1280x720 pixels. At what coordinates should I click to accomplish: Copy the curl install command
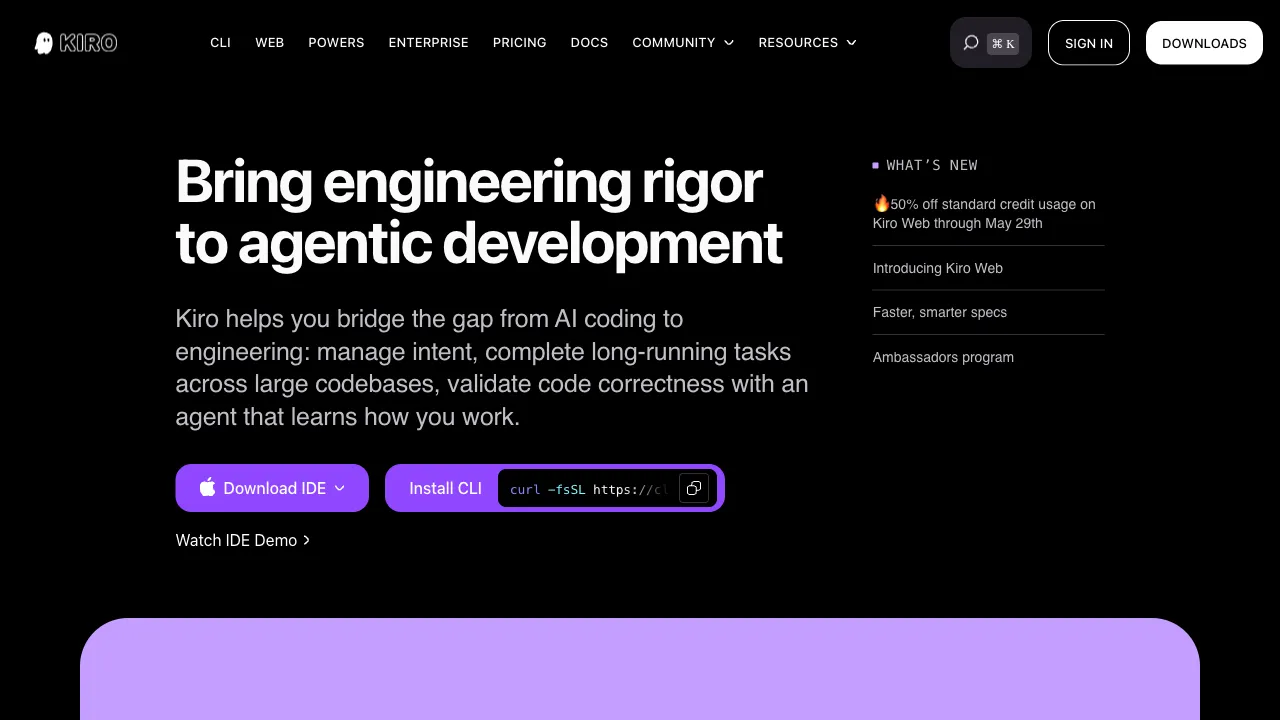694,488
